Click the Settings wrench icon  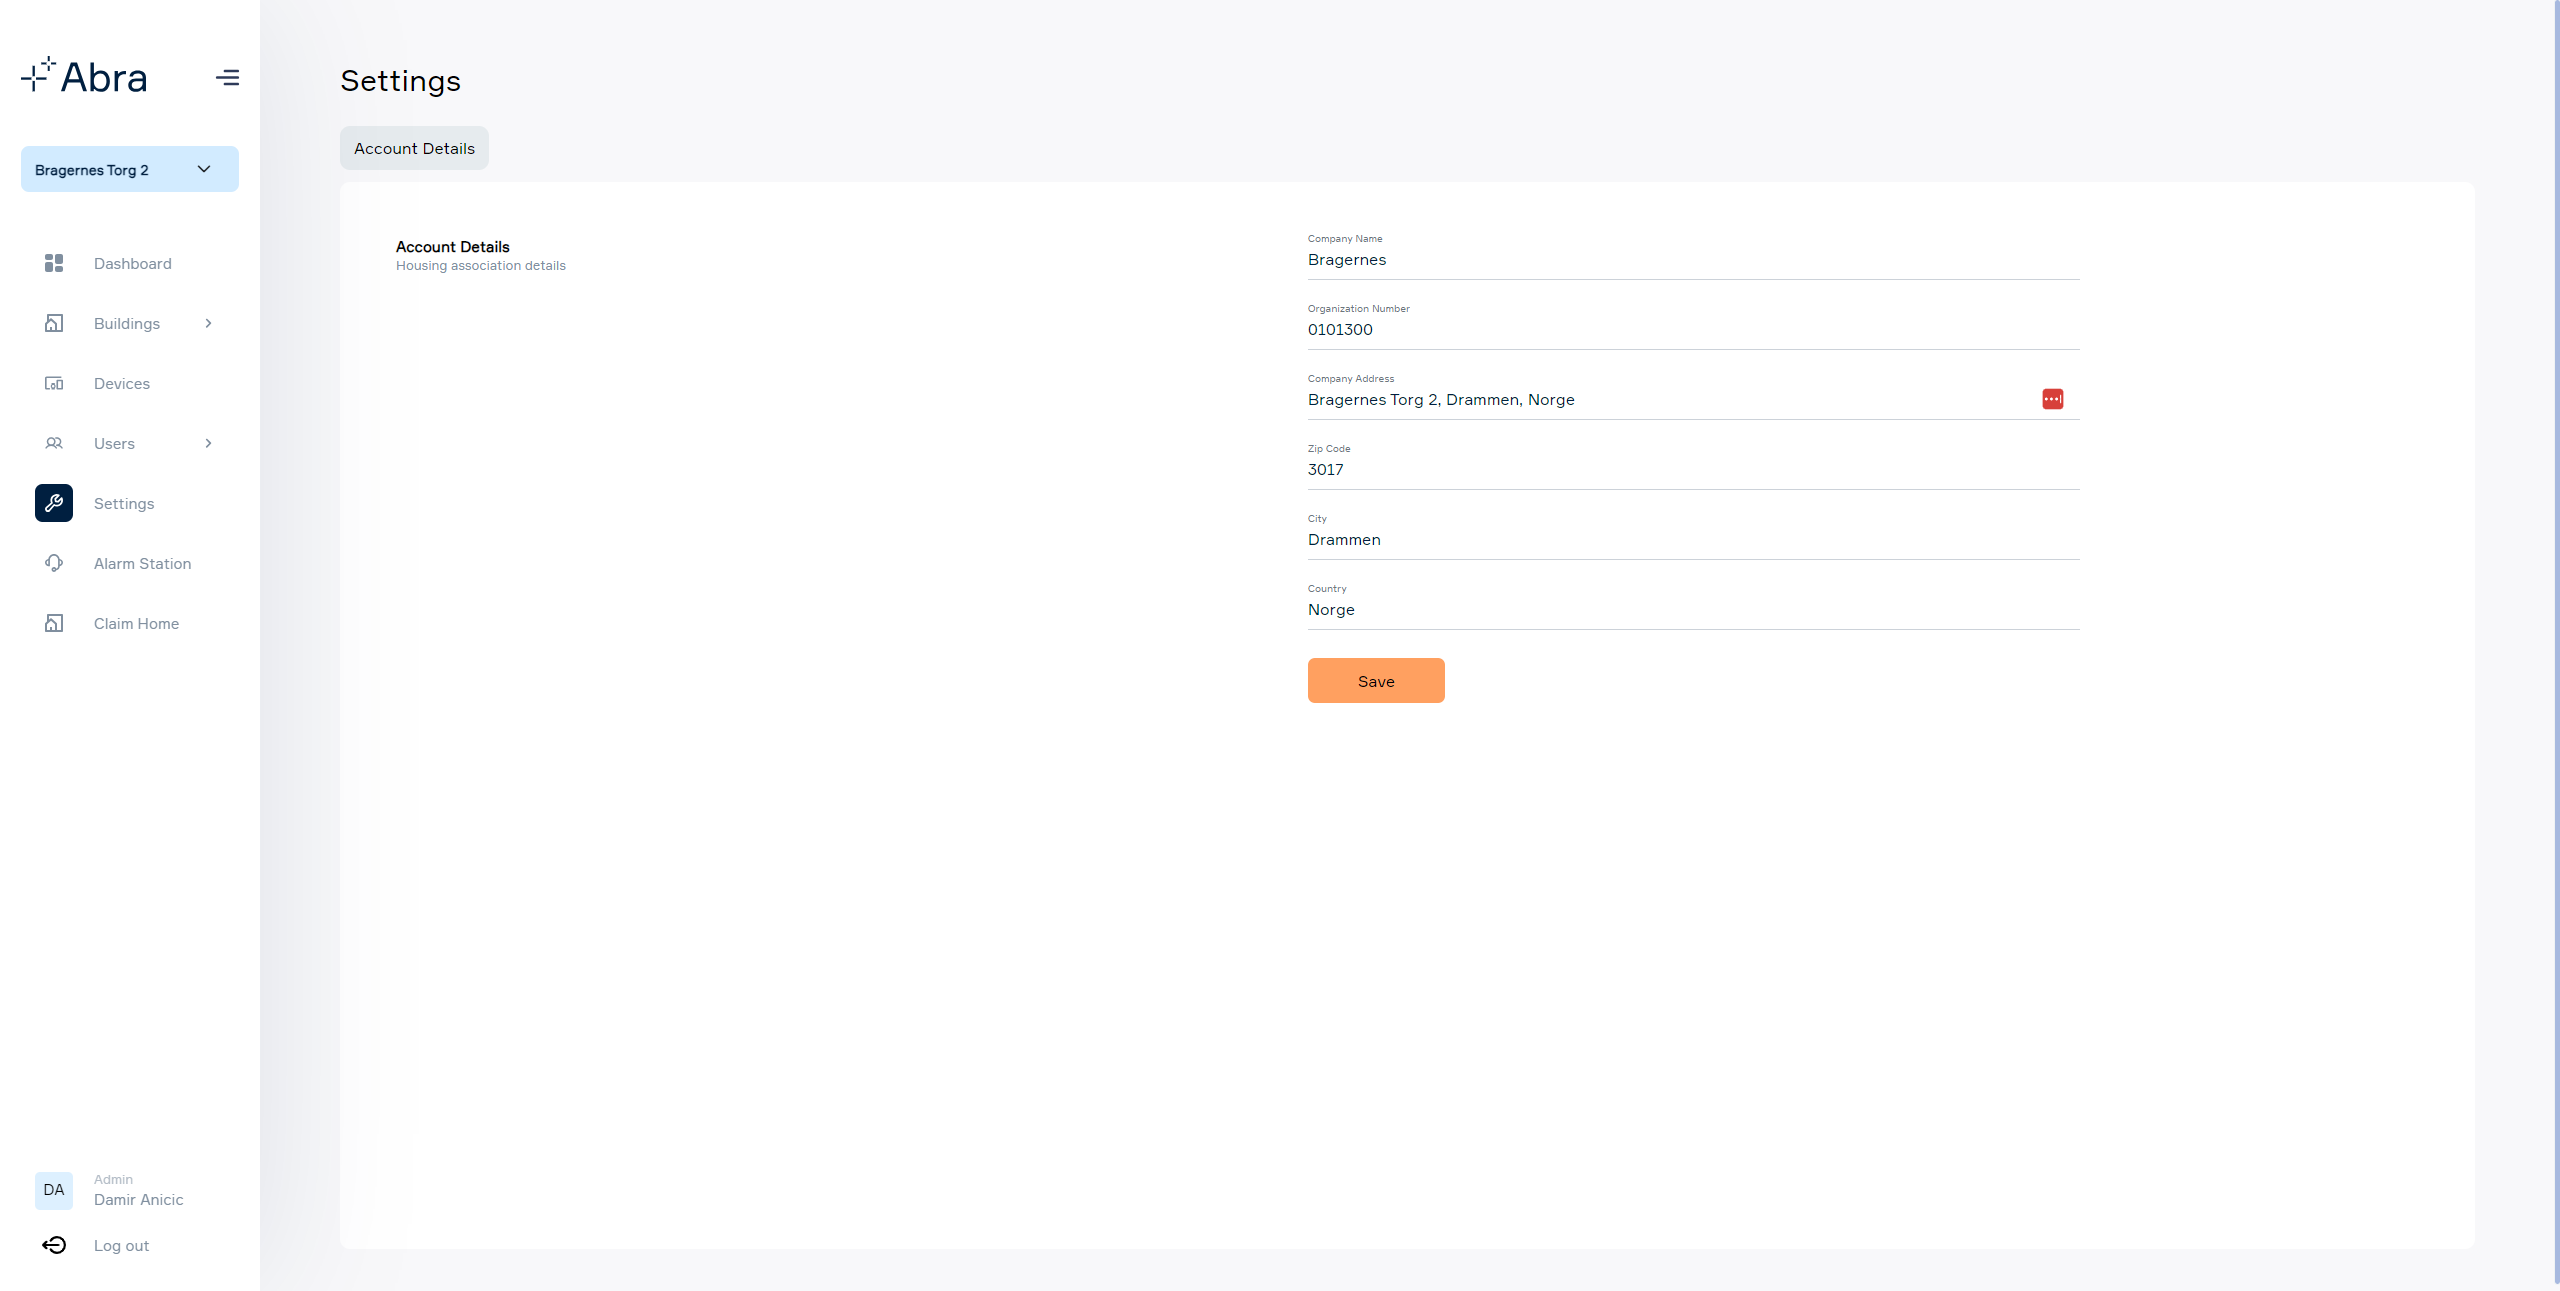[x=54, y=503]
